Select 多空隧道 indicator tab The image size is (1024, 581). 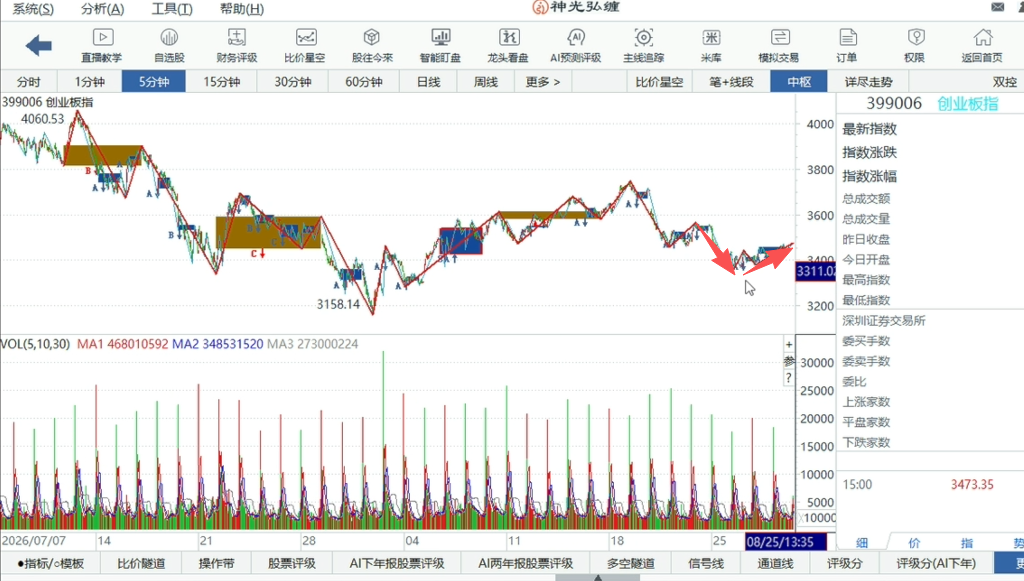631,563
